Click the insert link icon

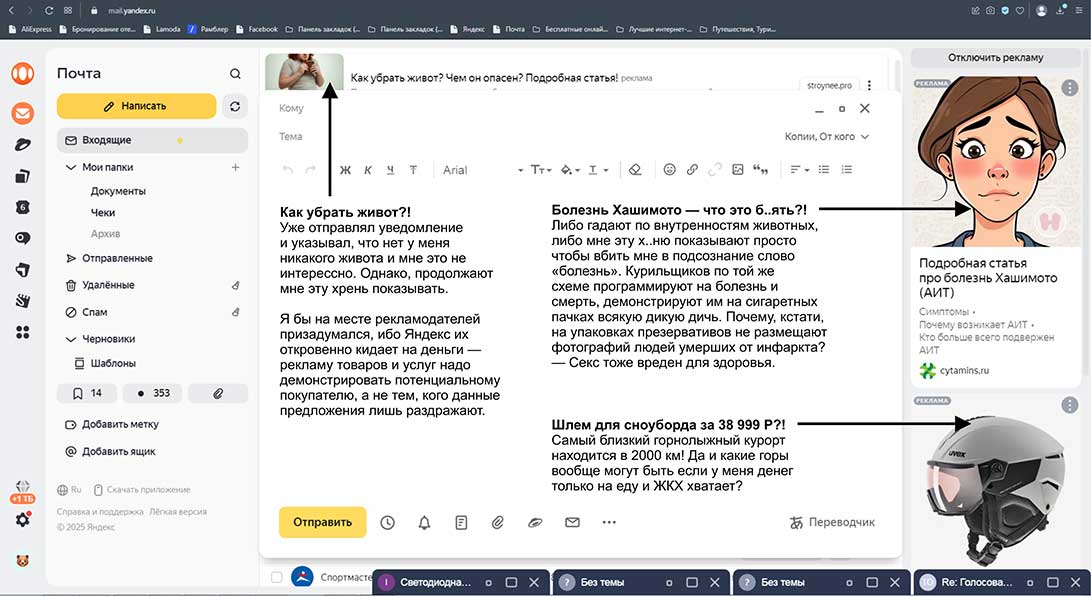tap(692, 170)
